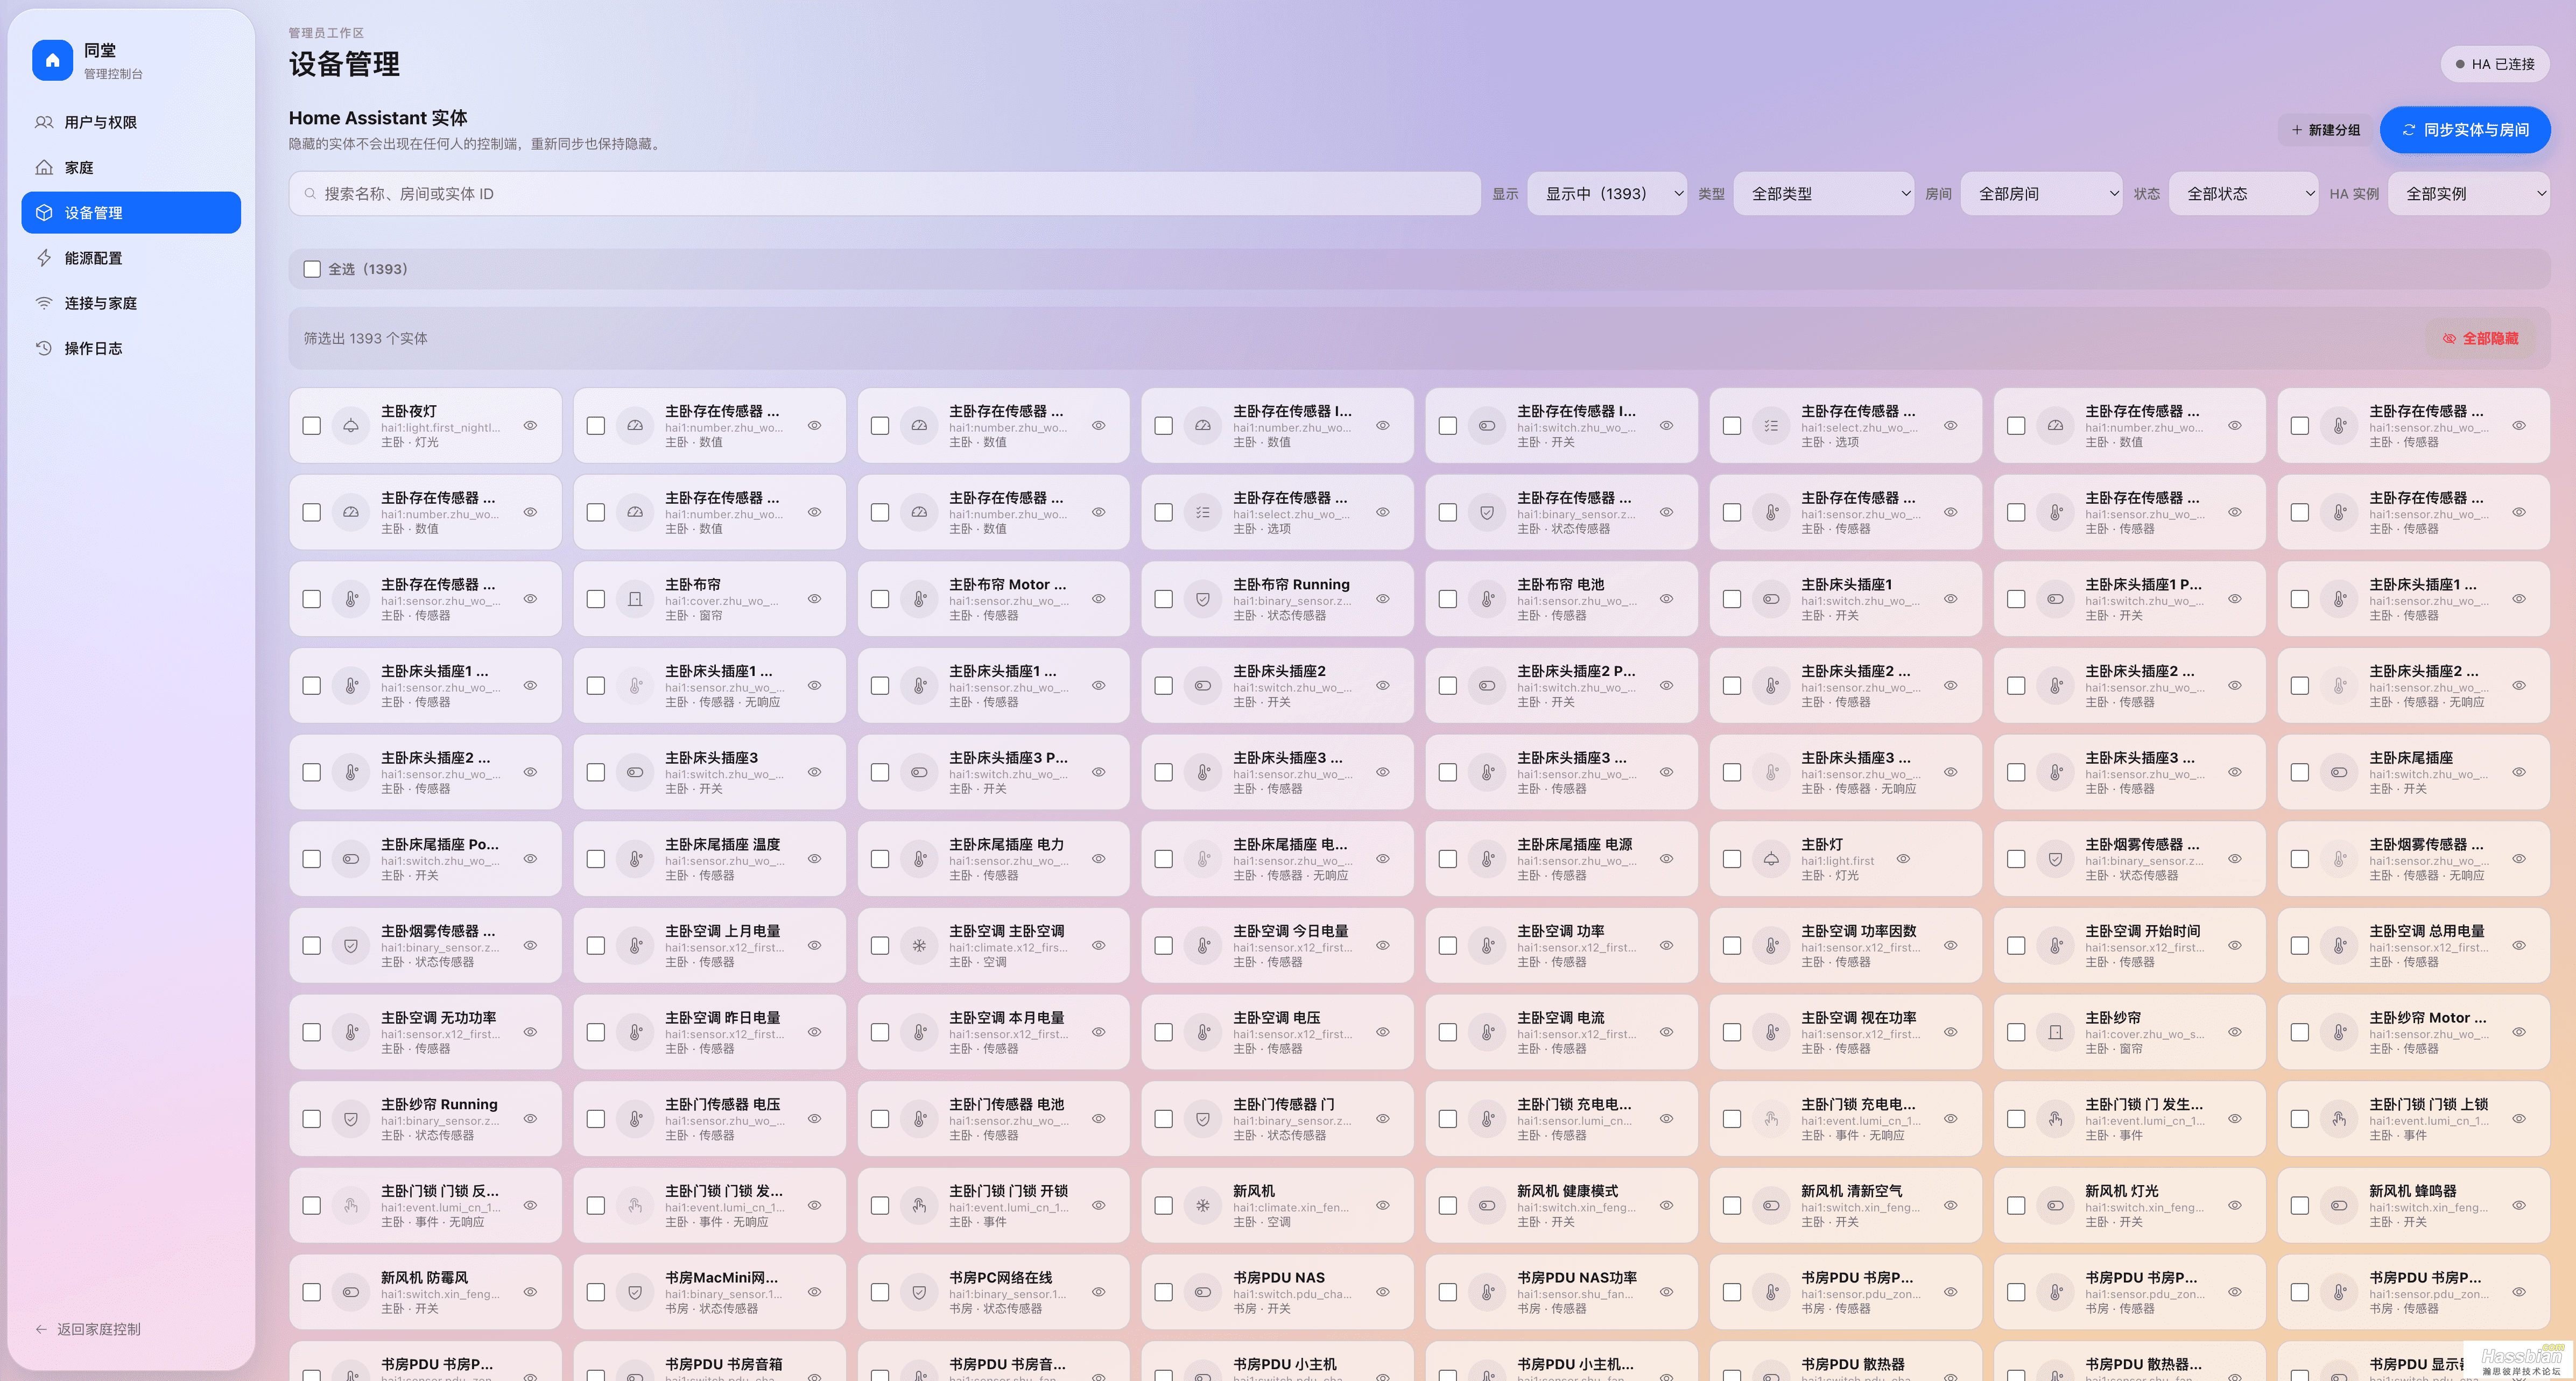Click the switch icon on 新风机 健康模式 card
Screen dimensions: 2576x1381
click(x=1487, y=1206)
